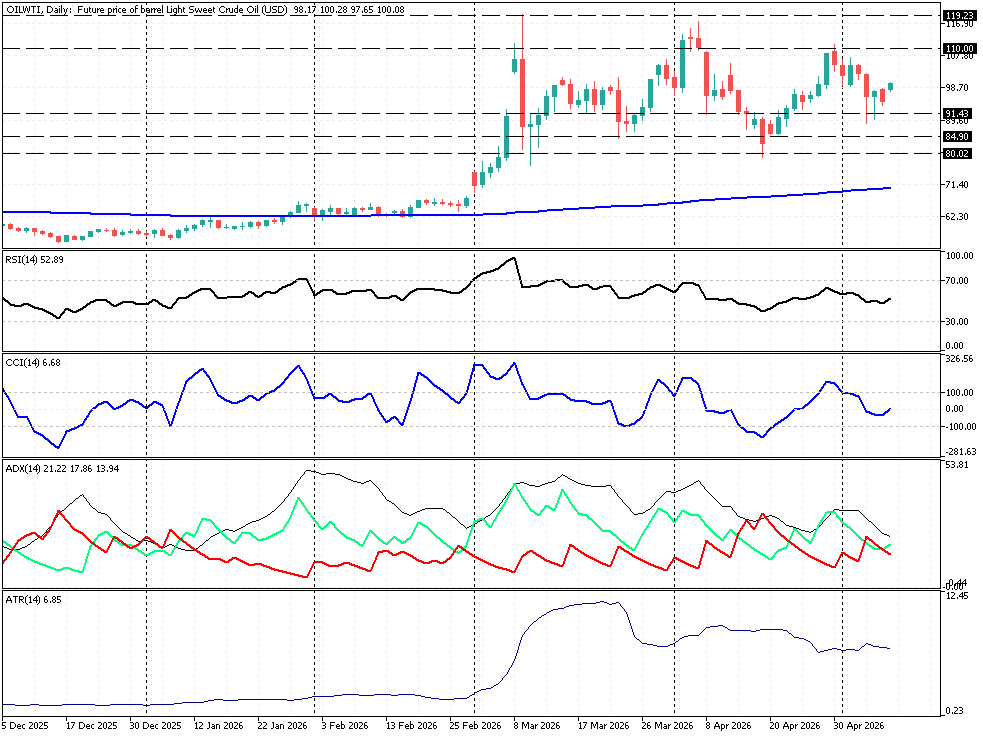Click the 25 Feb 2026 date label

475,726
